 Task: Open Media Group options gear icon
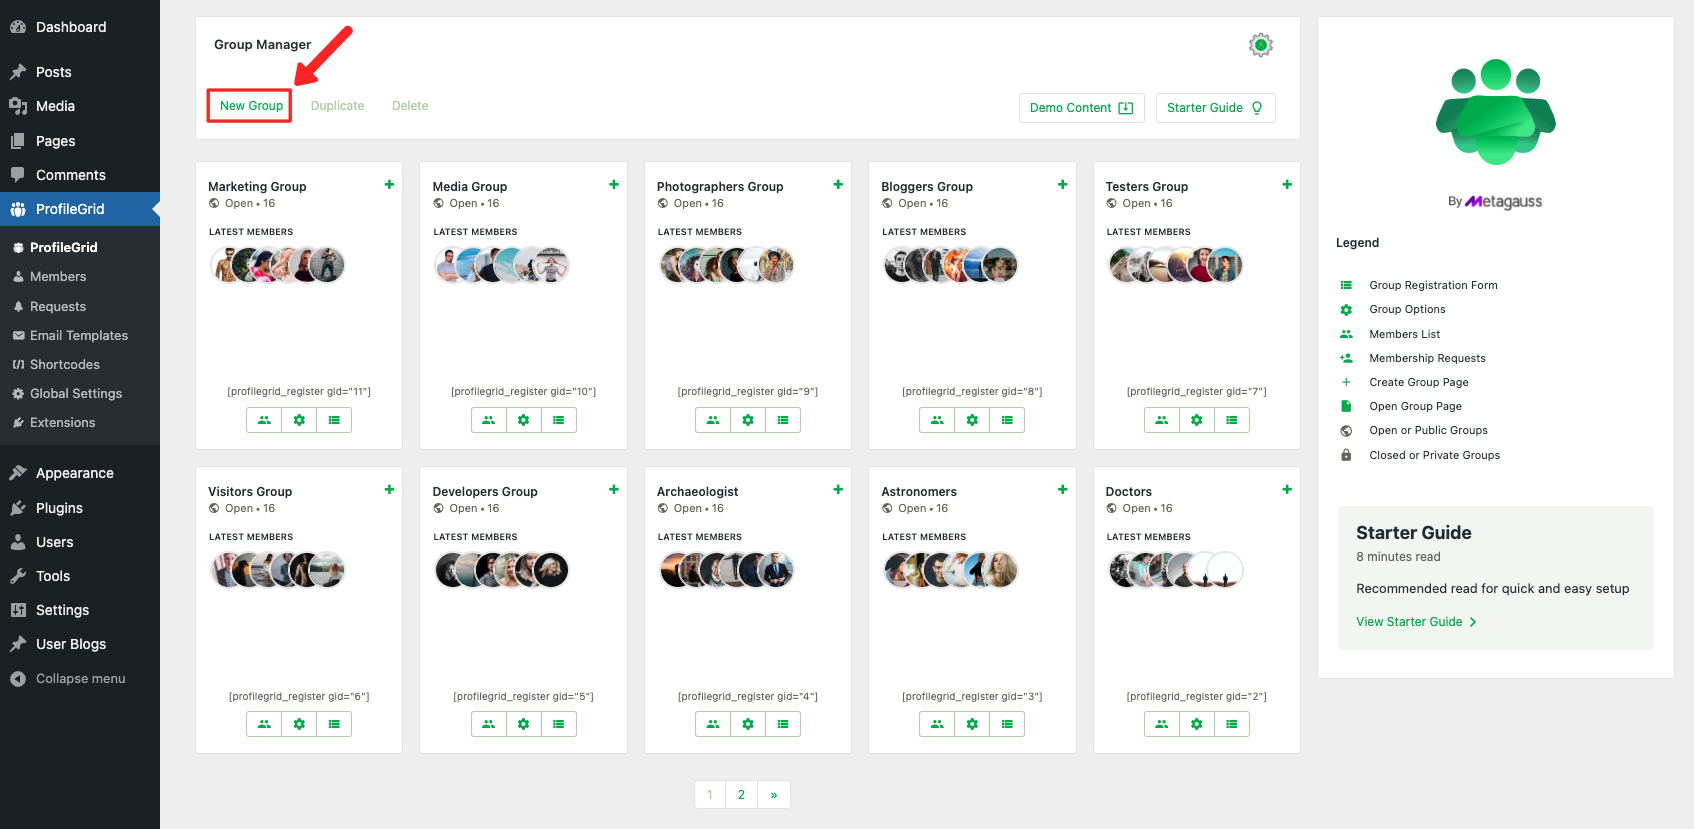[x=523, y=420]
